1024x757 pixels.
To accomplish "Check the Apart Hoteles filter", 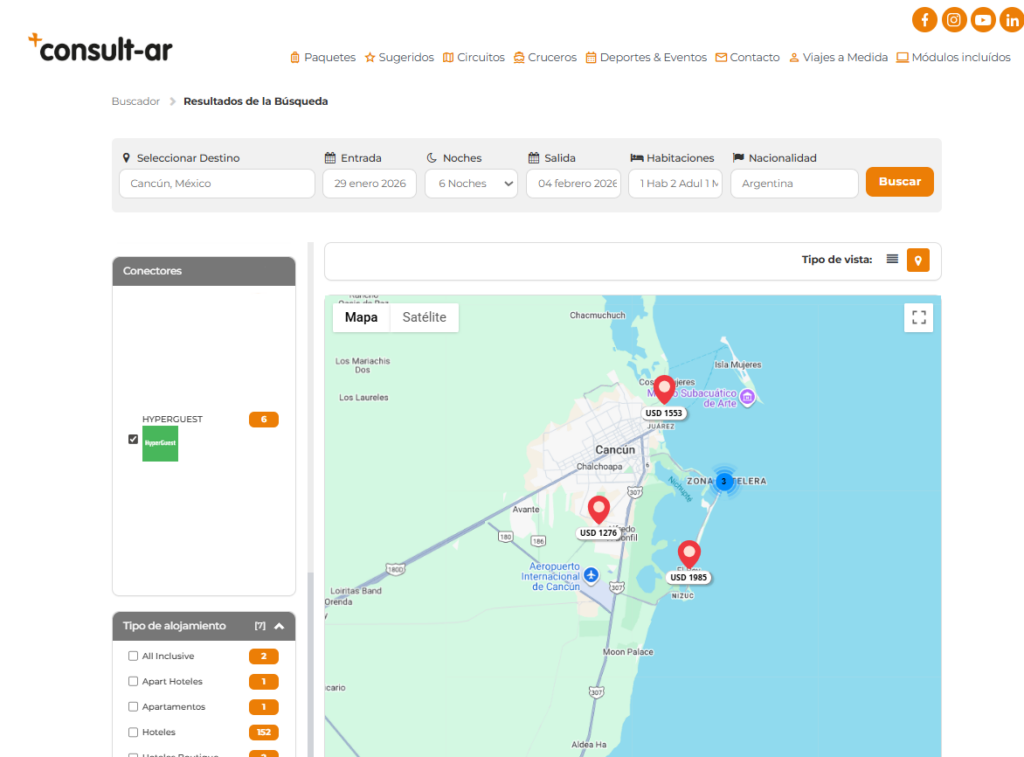I will pos(133,681).
